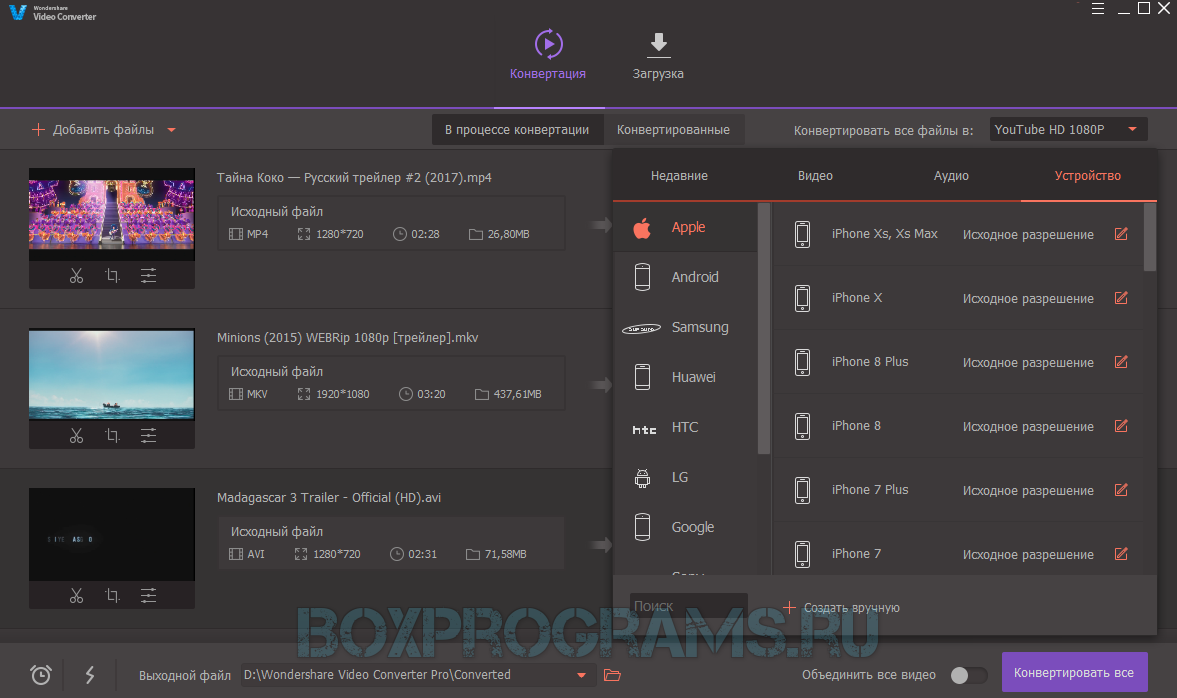Screen dimensions: 1177x698
Task: Crop the Minions video
Action: click(113, 435)
